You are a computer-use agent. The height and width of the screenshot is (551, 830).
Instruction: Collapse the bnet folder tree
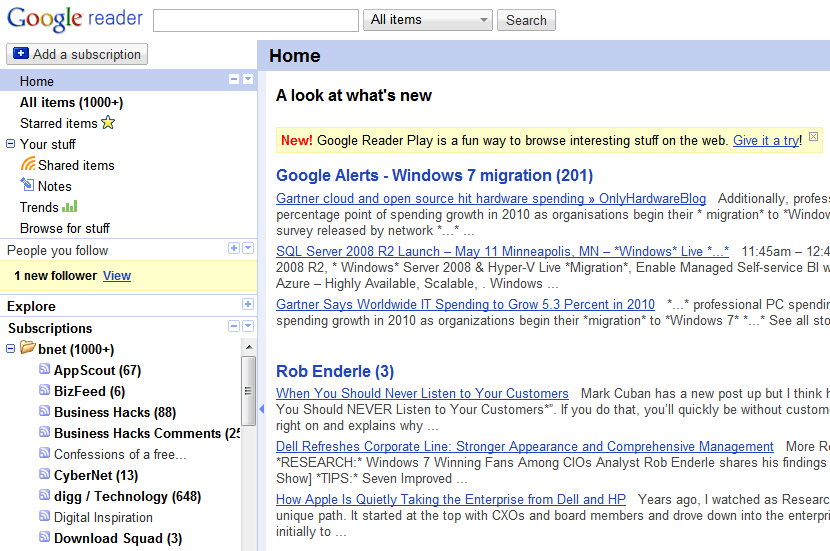[10, 348]
